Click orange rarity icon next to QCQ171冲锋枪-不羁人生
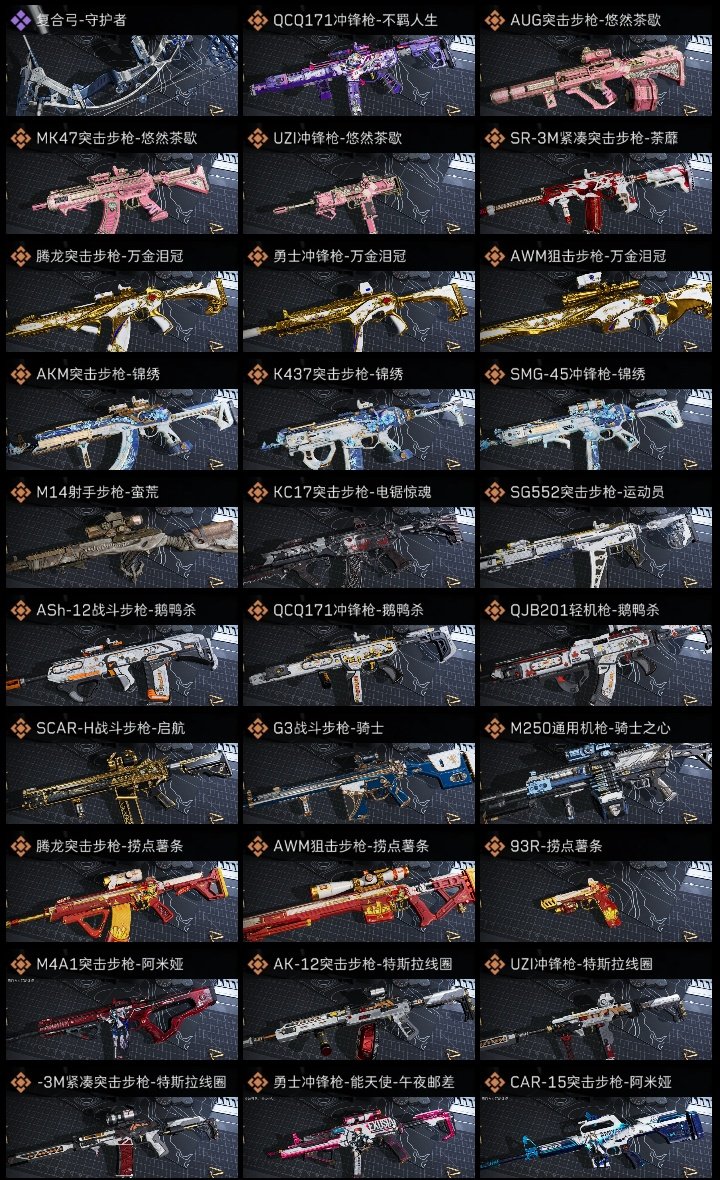Image resolution: width=720 pixels, height=1180 pixels. [x=257, y=20]
